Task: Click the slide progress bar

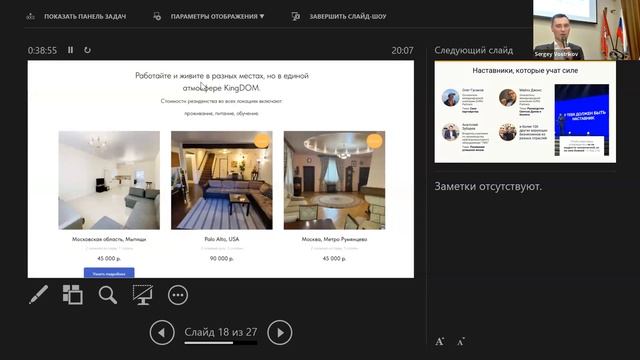Action: coord(221,343)
